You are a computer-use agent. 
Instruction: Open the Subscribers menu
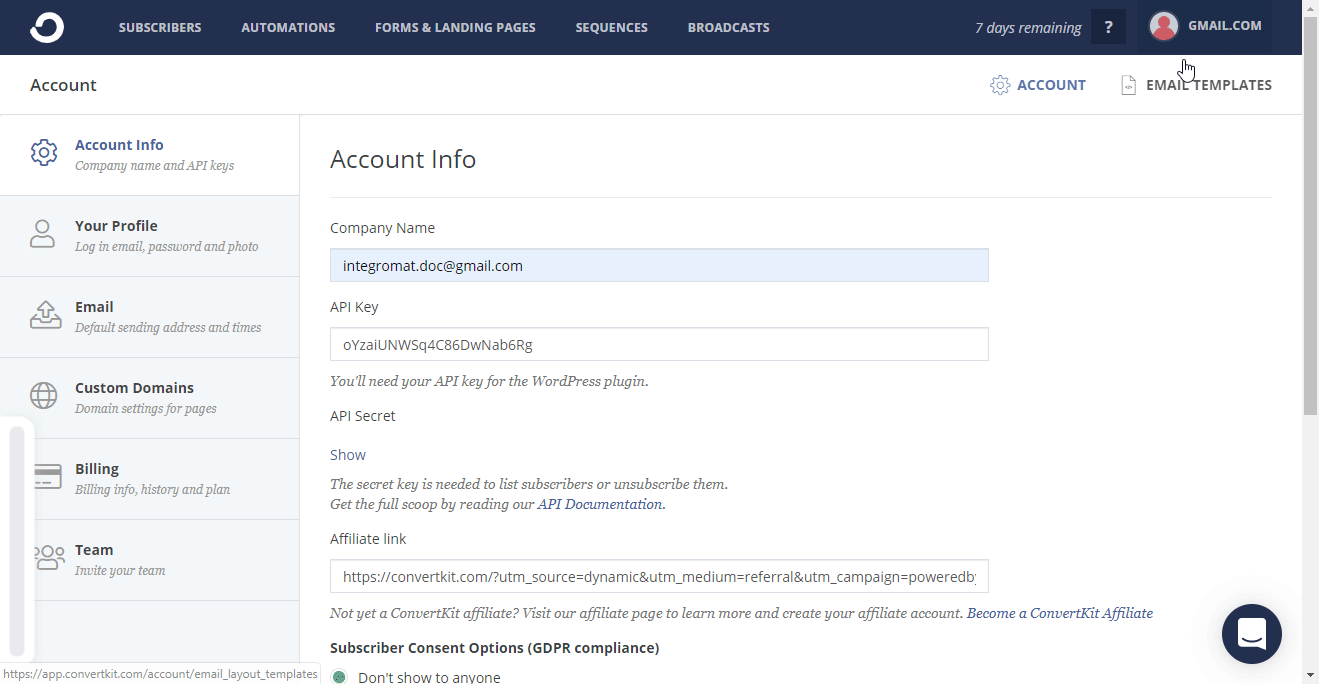[x=160, y=28]
